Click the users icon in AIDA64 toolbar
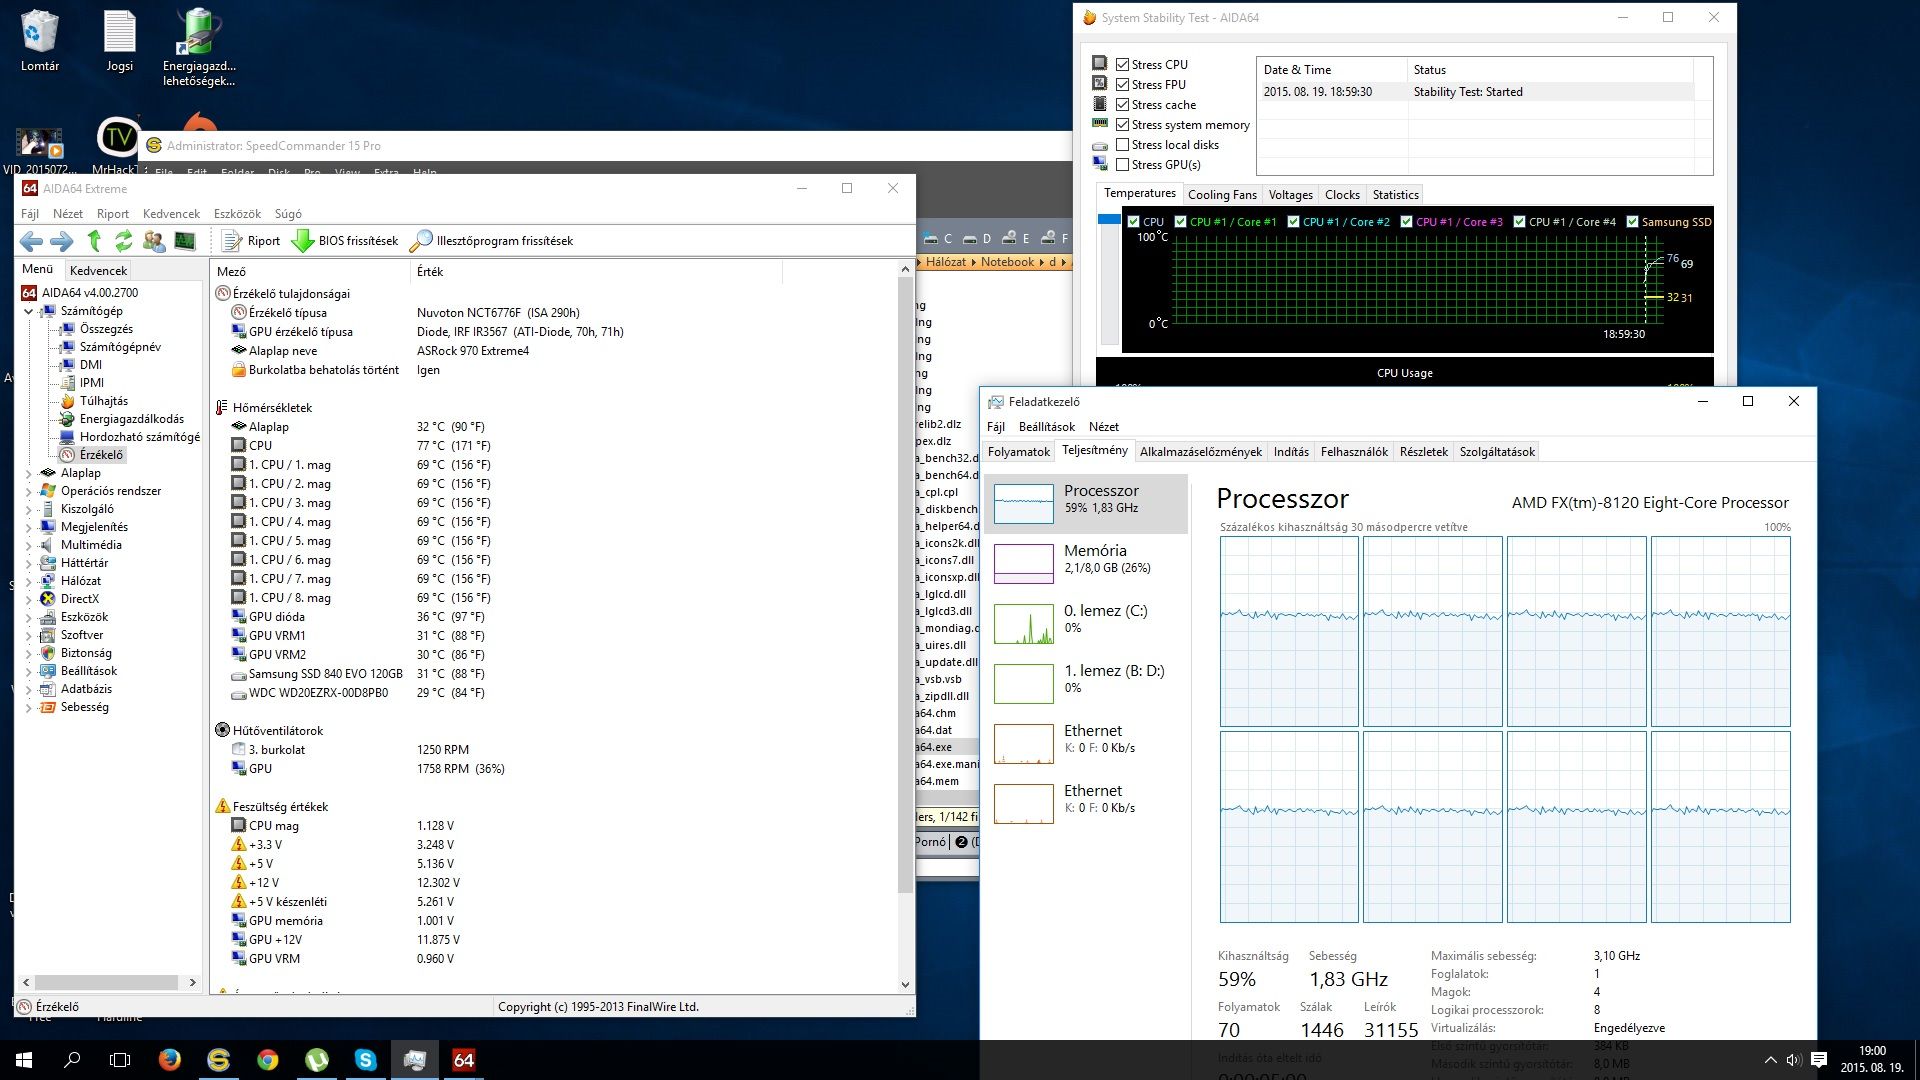The width and height of the screenshot is (1920, 1080). click(x=154, y=241)
